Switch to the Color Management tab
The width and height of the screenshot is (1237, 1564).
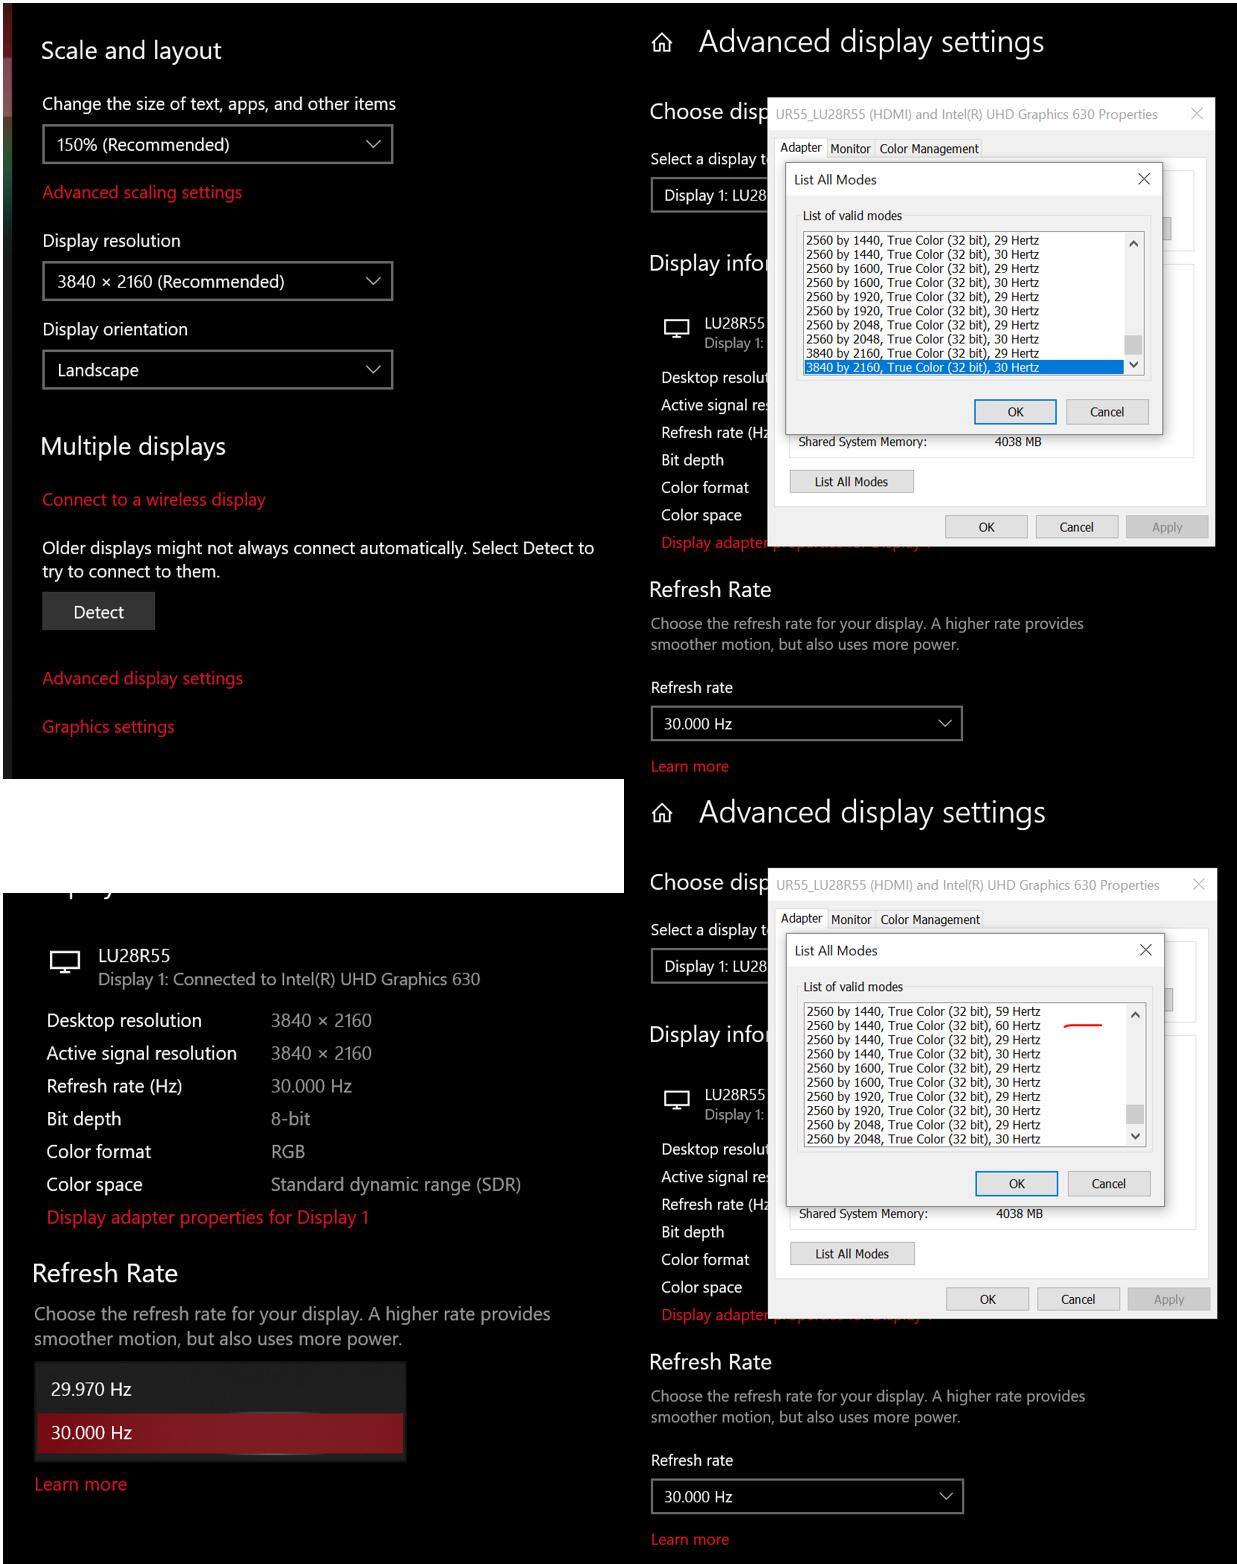[929, 148]
